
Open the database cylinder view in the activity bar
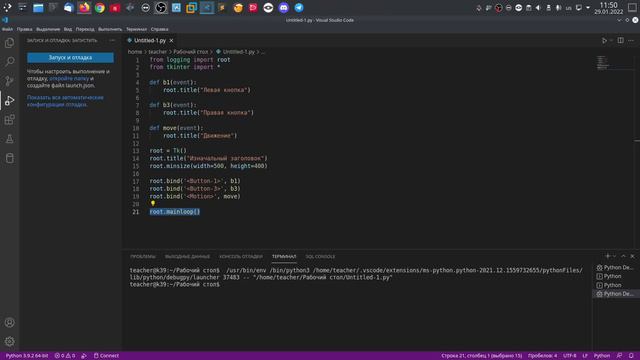point(9,158)
